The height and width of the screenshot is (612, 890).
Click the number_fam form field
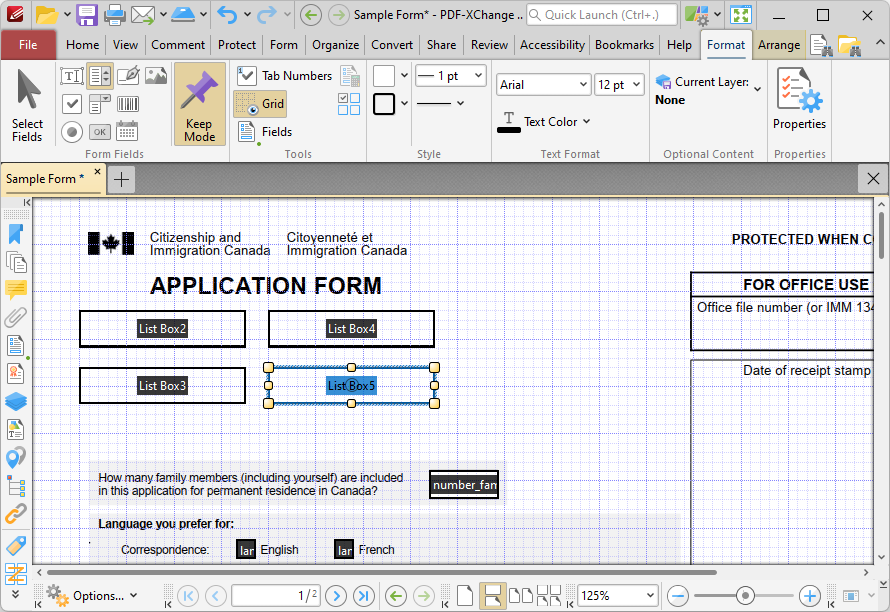click(x=464, y=485)
